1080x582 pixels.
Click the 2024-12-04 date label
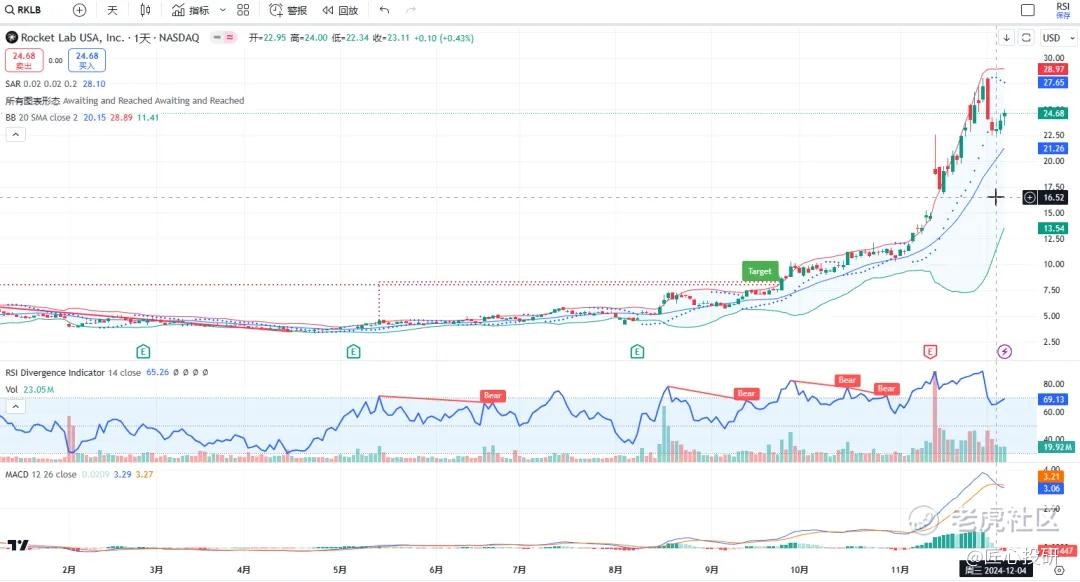996,570
